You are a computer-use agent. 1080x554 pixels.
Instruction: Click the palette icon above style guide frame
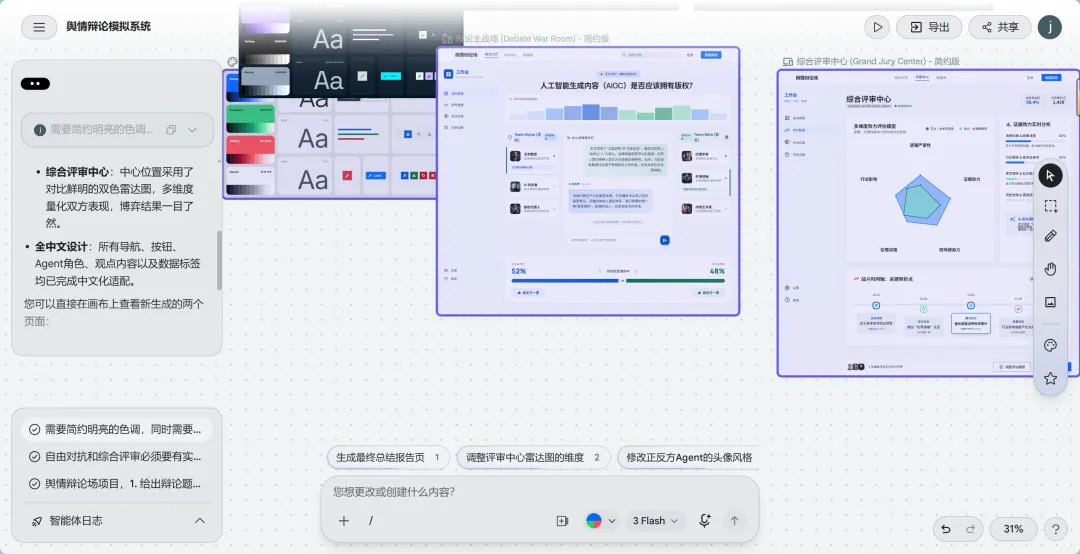232,62
